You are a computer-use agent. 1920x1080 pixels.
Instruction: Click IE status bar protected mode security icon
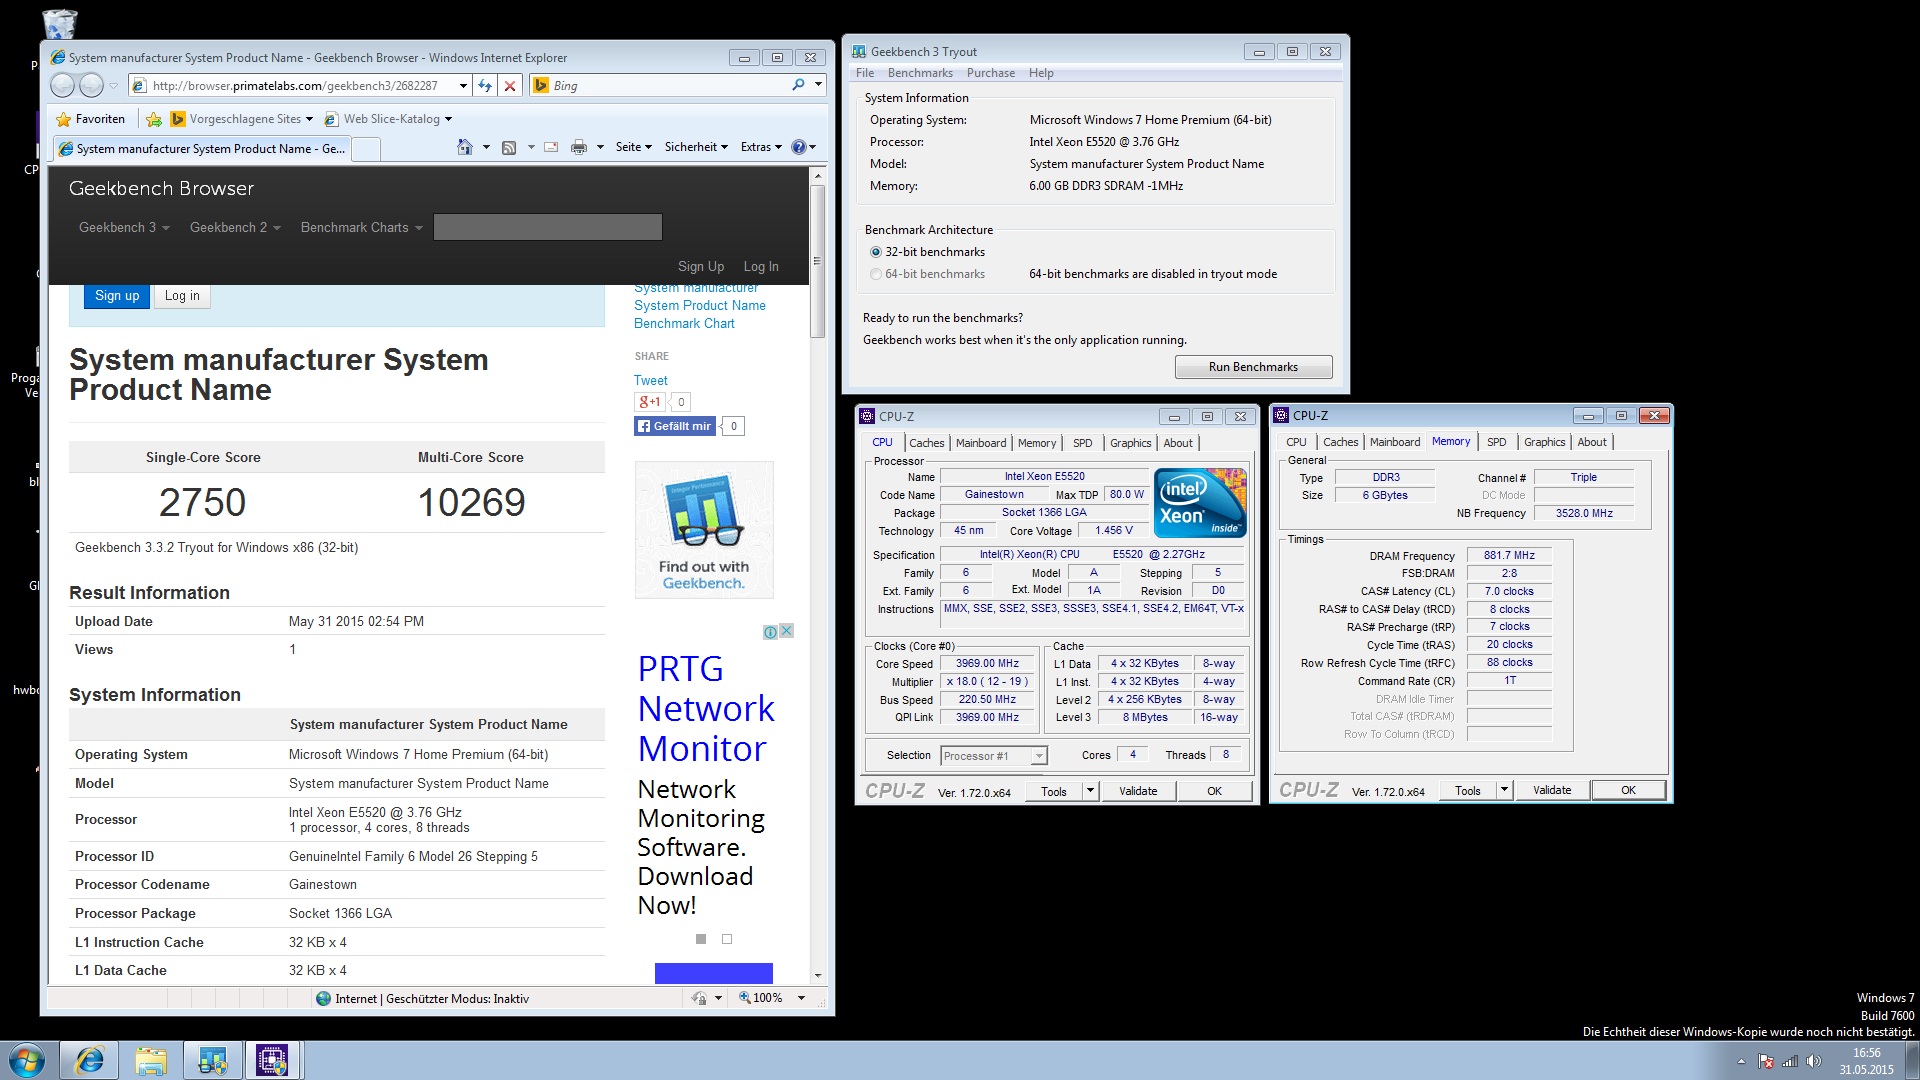pos(699,998)
